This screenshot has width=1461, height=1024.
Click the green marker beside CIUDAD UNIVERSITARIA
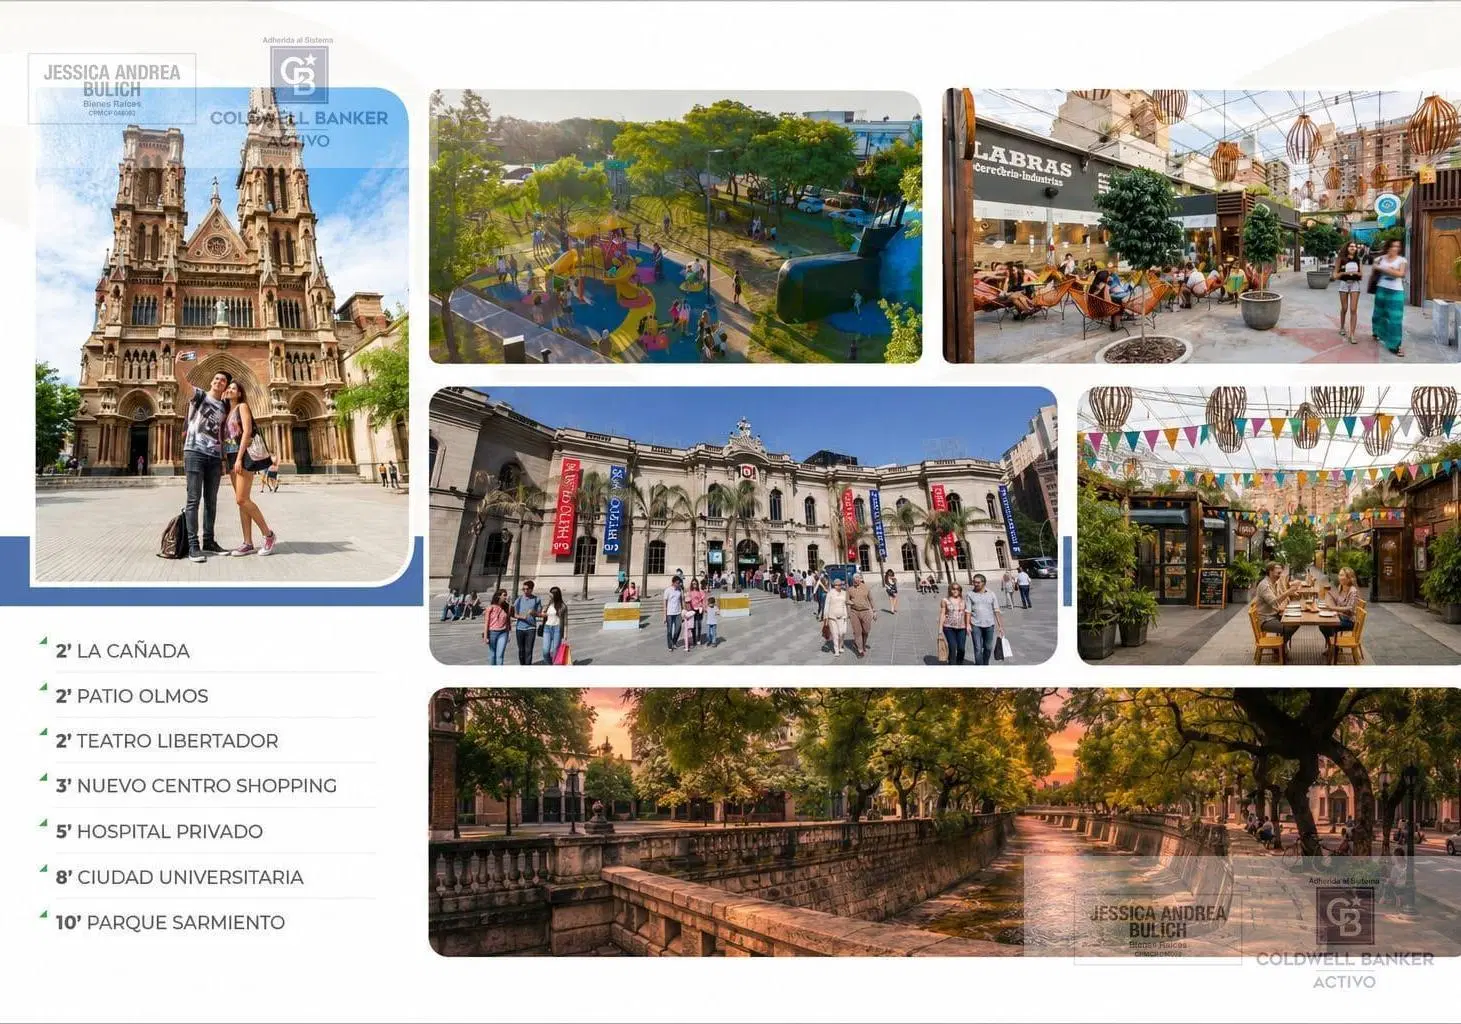coord(43,868)
